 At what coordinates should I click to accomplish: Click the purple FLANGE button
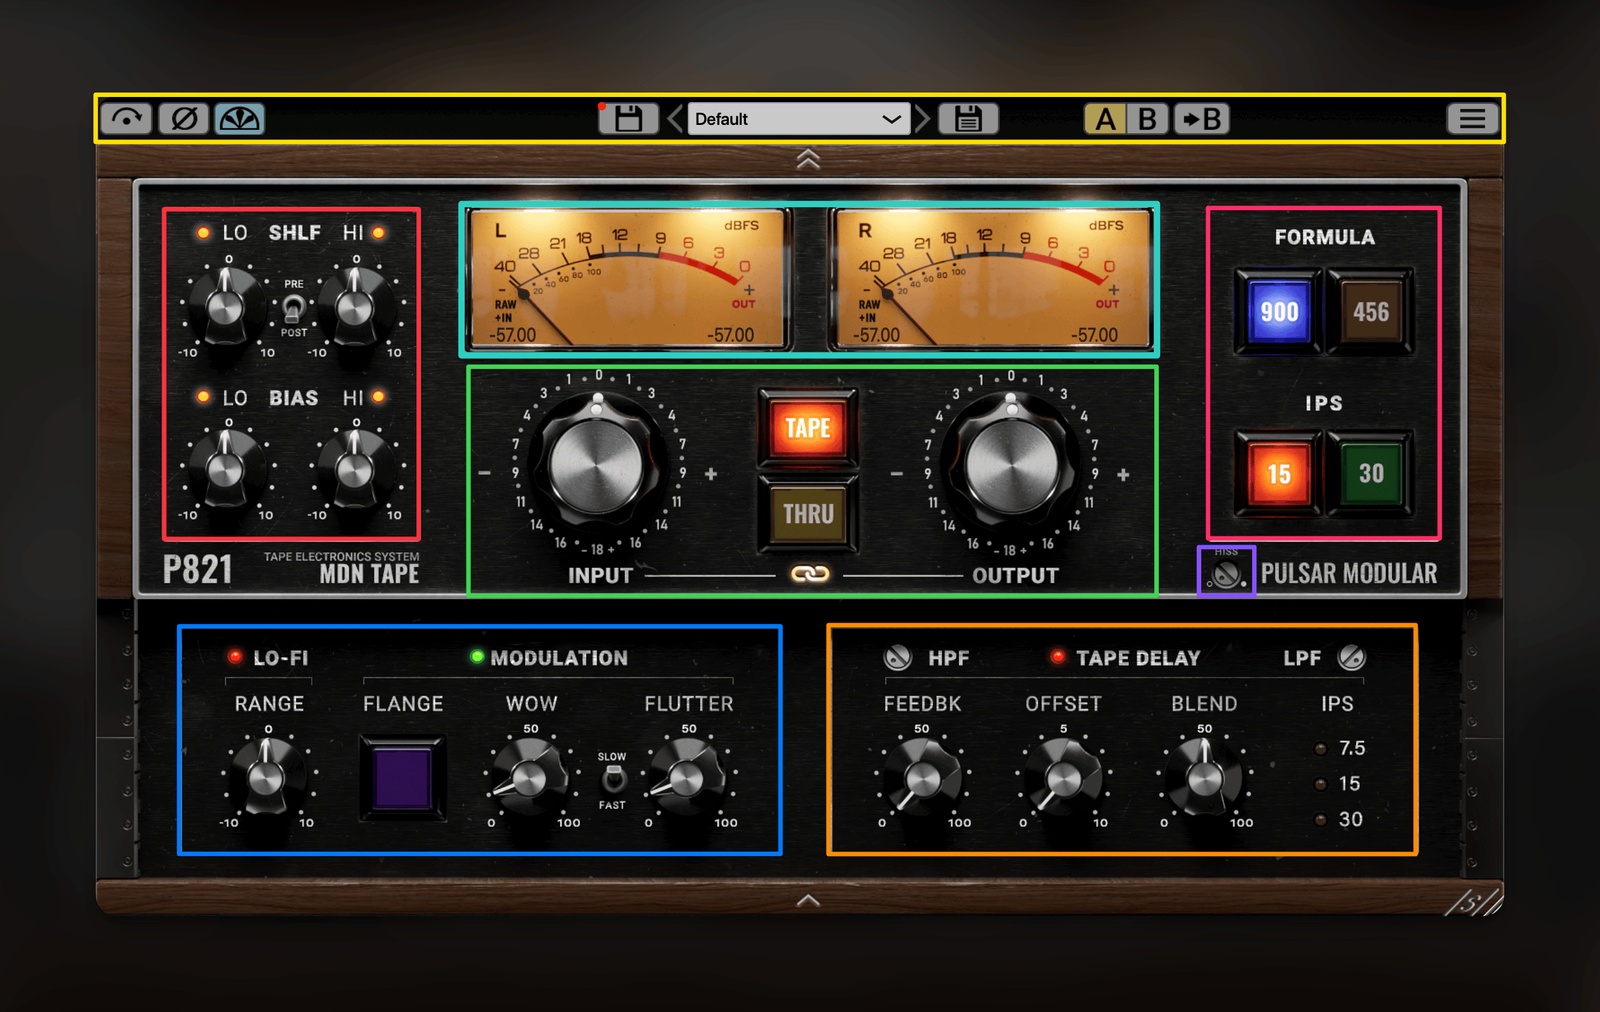[x=402, y=779]
